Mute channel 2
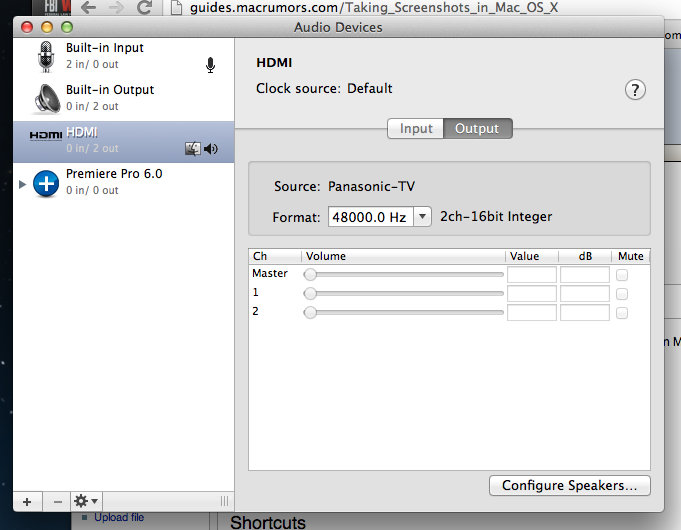 622,313
